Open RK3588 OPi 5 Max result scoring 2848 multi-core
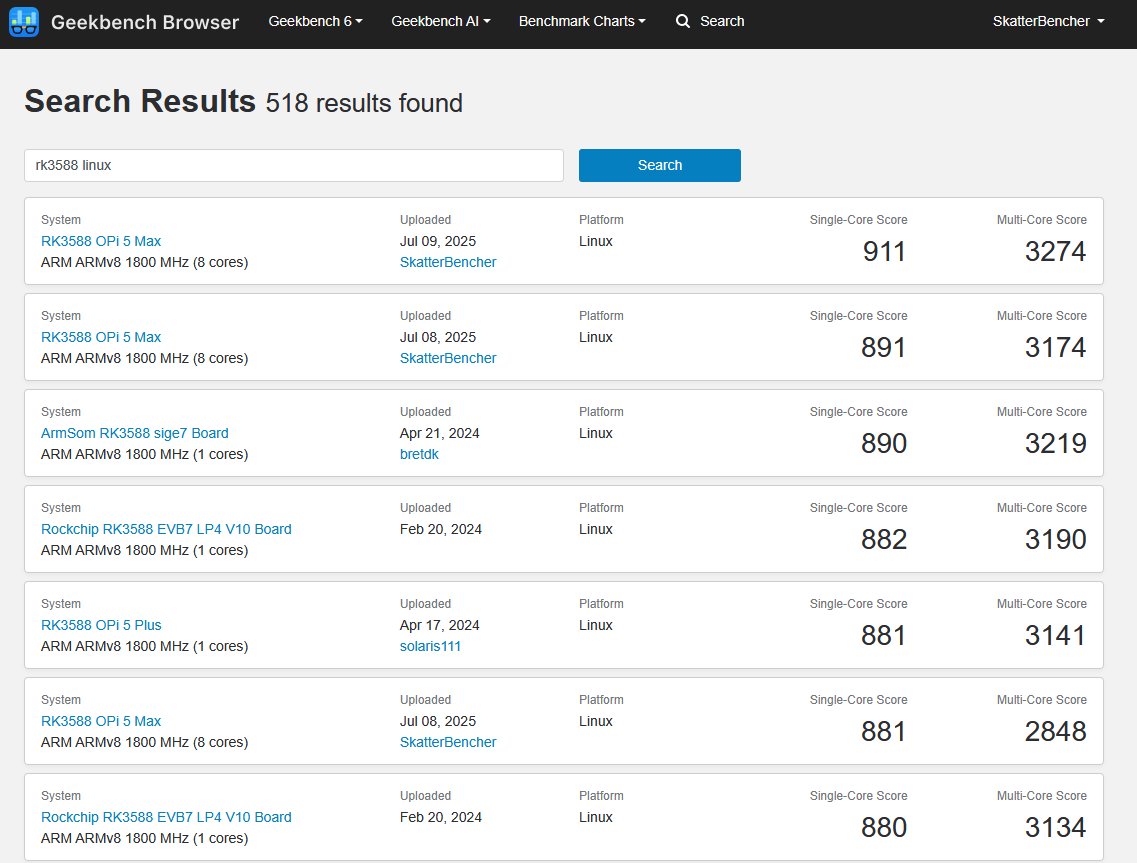The height and width of the screenshot is (863, 1137). point(101,721)
